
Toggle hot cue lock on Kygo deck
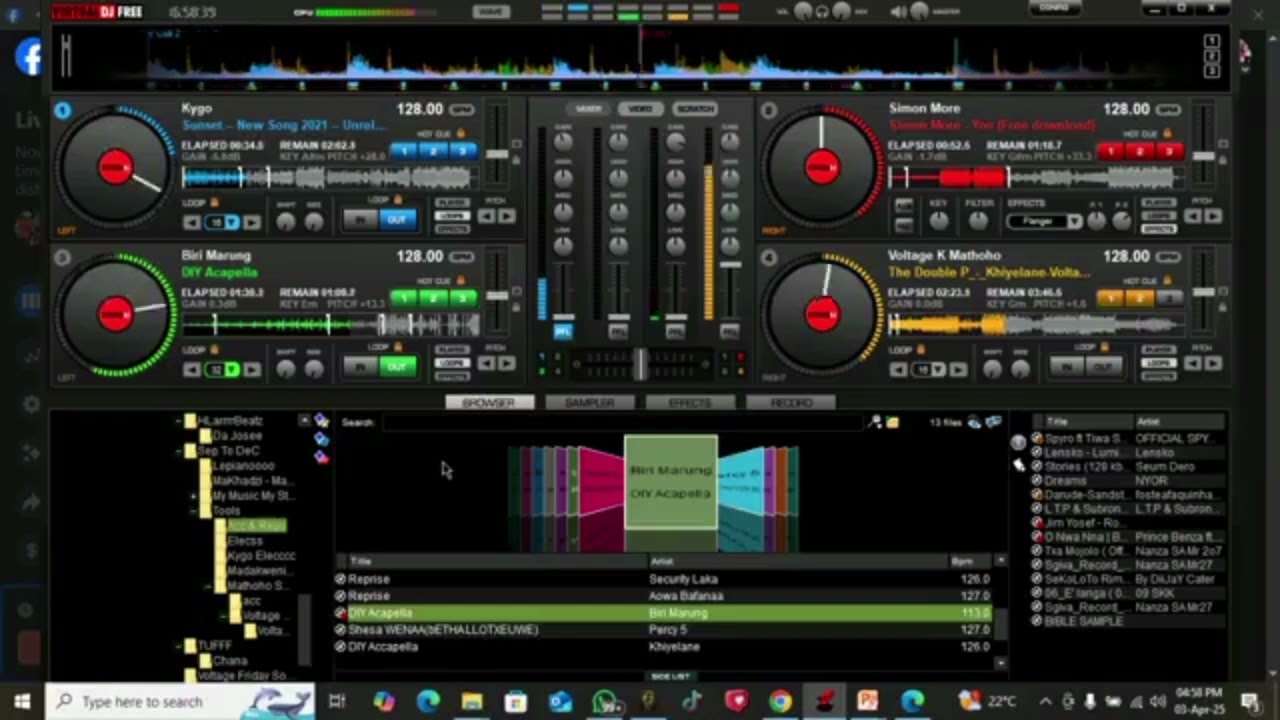[461, 133]
